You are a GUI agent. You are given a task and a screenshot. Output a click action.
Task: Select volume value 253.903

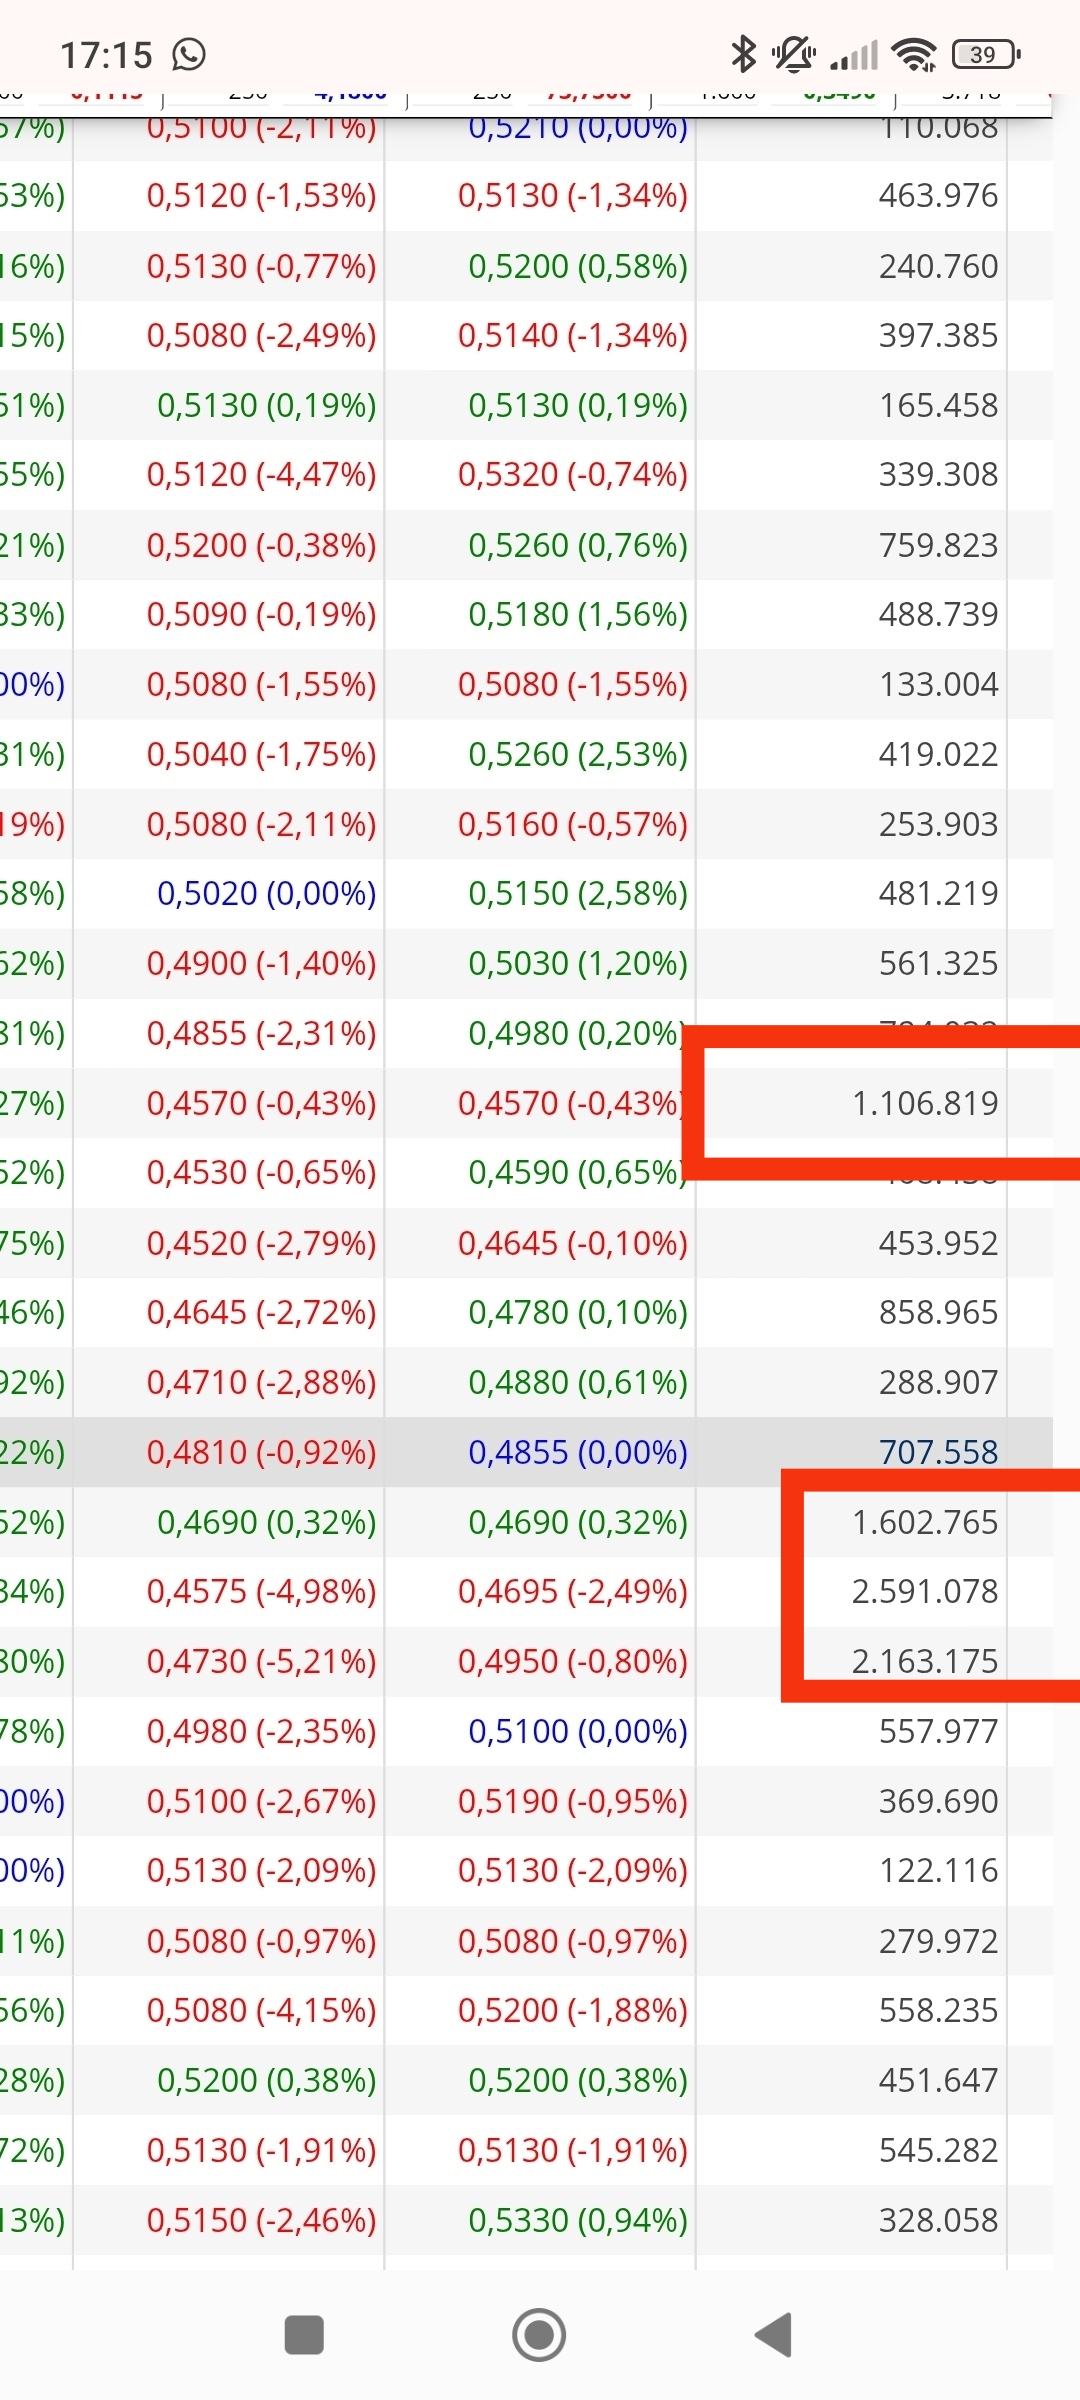click(x=938, y=824)
